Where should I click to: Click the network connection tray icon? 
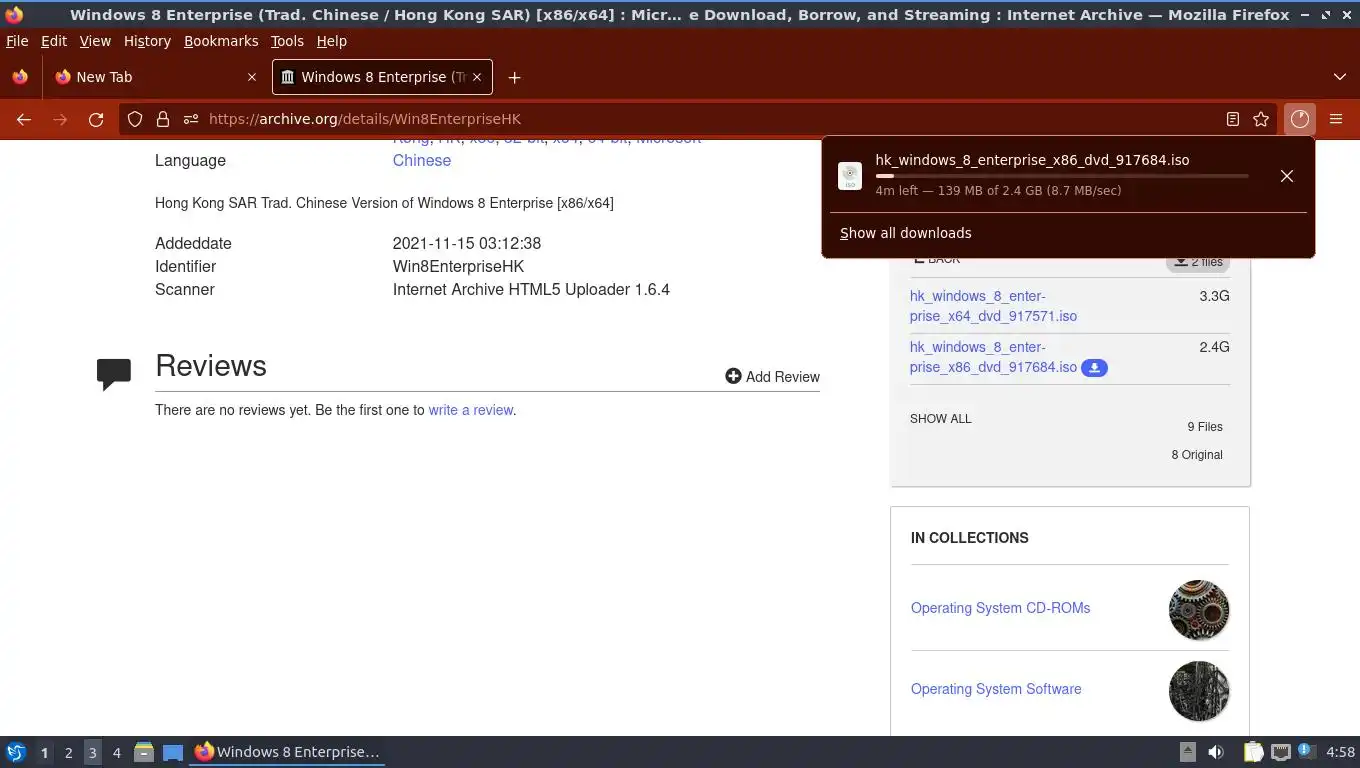tap(1281, 752)
